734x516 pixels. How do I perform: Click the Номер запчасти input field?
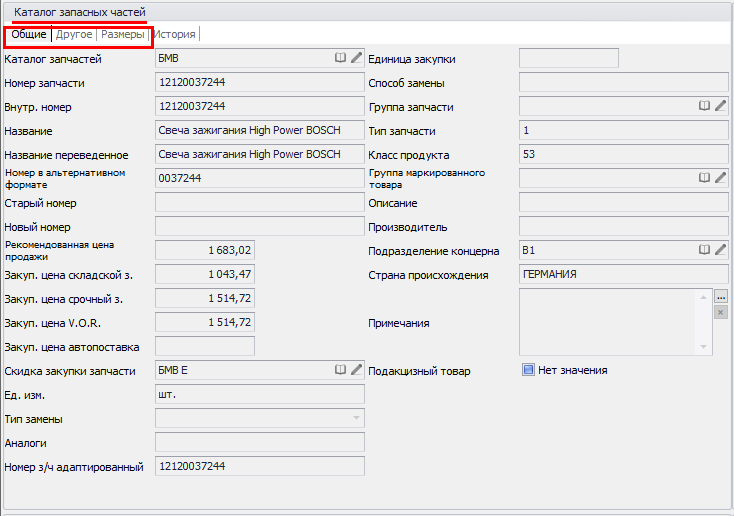click(x=260, y=83)
